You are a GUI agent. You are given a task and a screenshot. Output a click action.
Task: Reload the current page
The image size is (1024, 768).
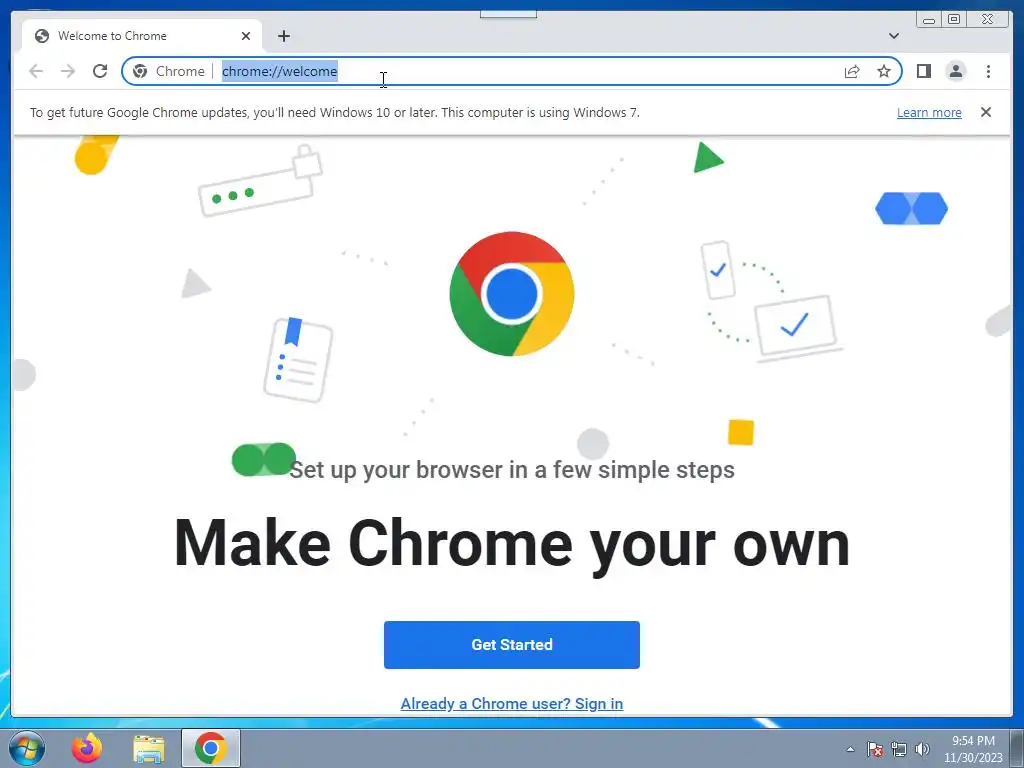pos(100,71)
